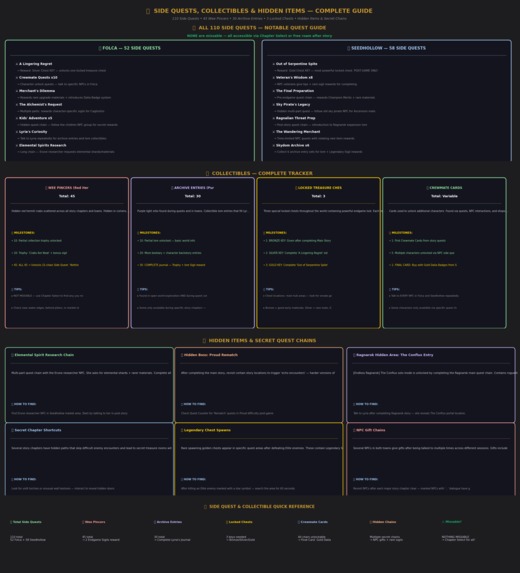Click the 'Wee Pincers' quick reference label
The image size is (520, 573).
pos(95,522)
